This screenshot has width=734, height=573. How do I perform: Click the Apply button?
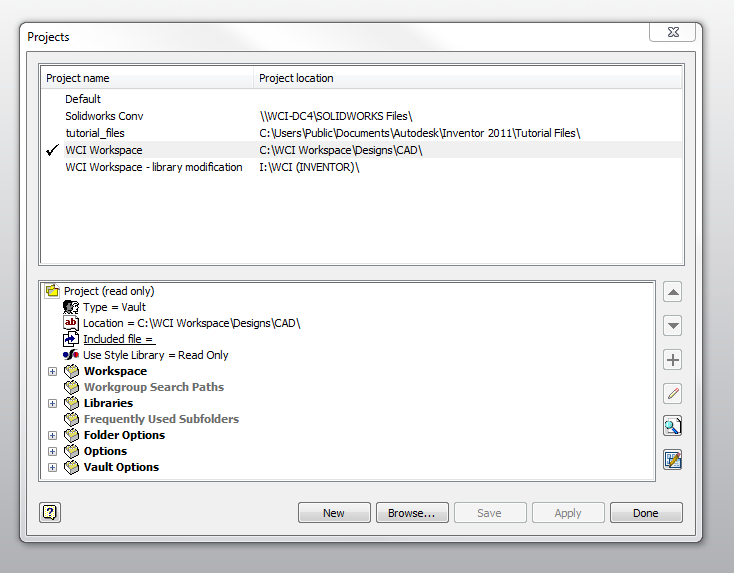tap(568, 513)
